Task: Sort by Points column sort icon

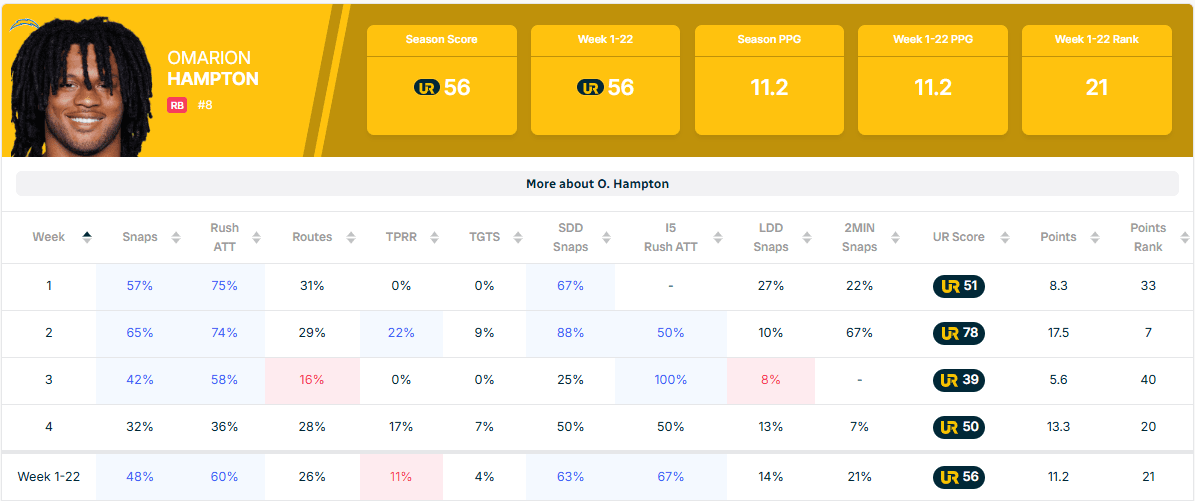Action: pos(1094,237)
